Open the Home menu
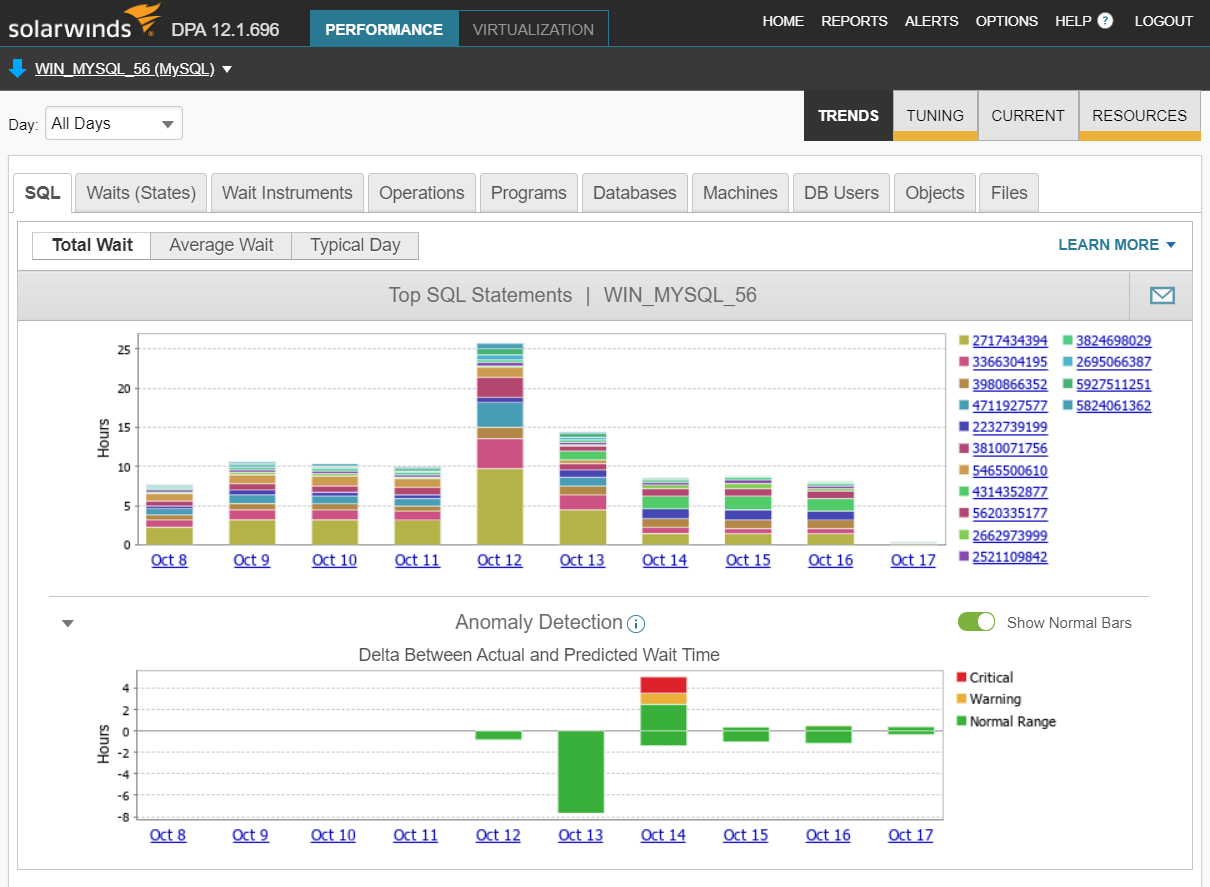 click(x=783, y=21)
